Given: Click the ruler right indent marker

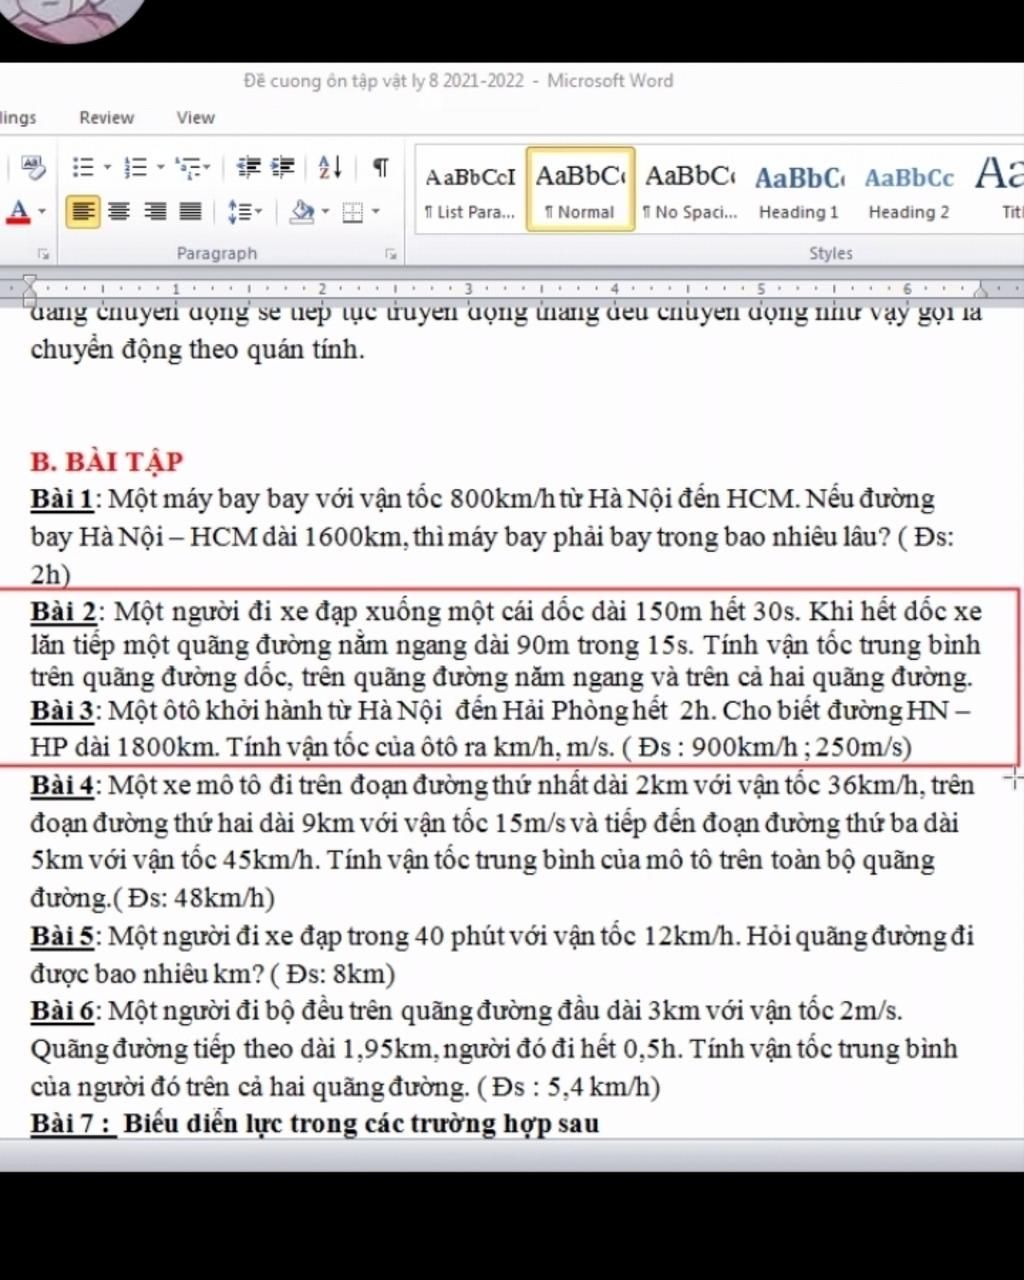Looking at the screenshot, I should tap(981, 291).
